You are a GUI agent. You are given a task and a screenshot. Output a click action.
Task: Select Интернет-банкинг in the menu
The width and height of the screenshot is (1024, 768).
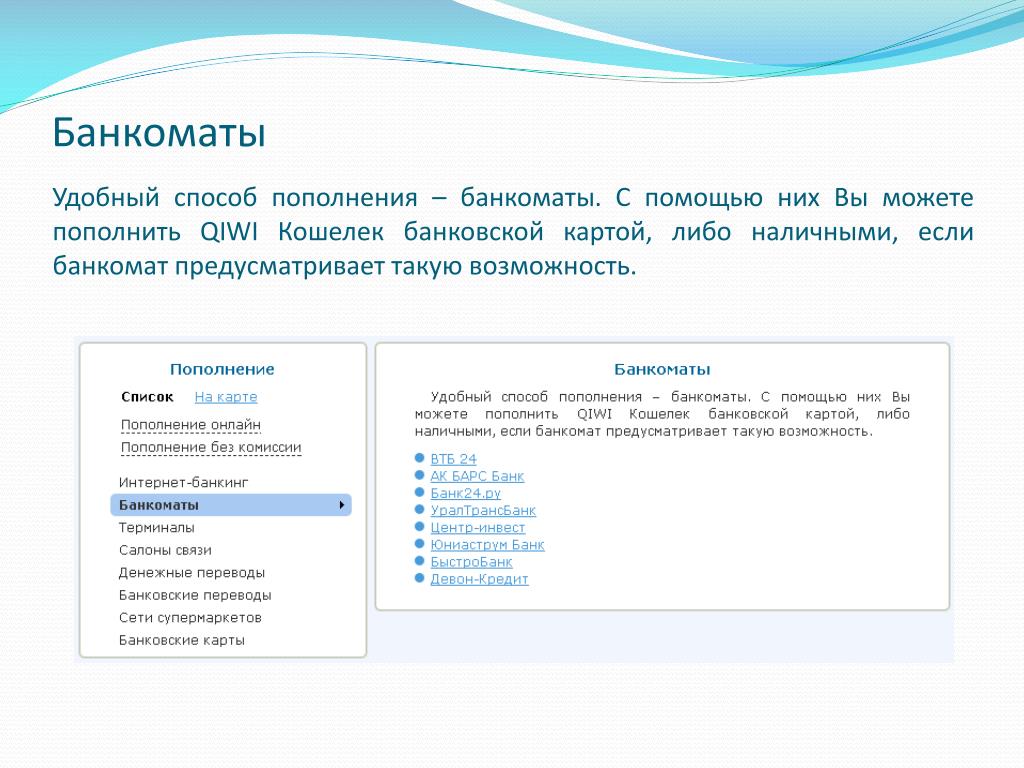click(x=184, y=483)
